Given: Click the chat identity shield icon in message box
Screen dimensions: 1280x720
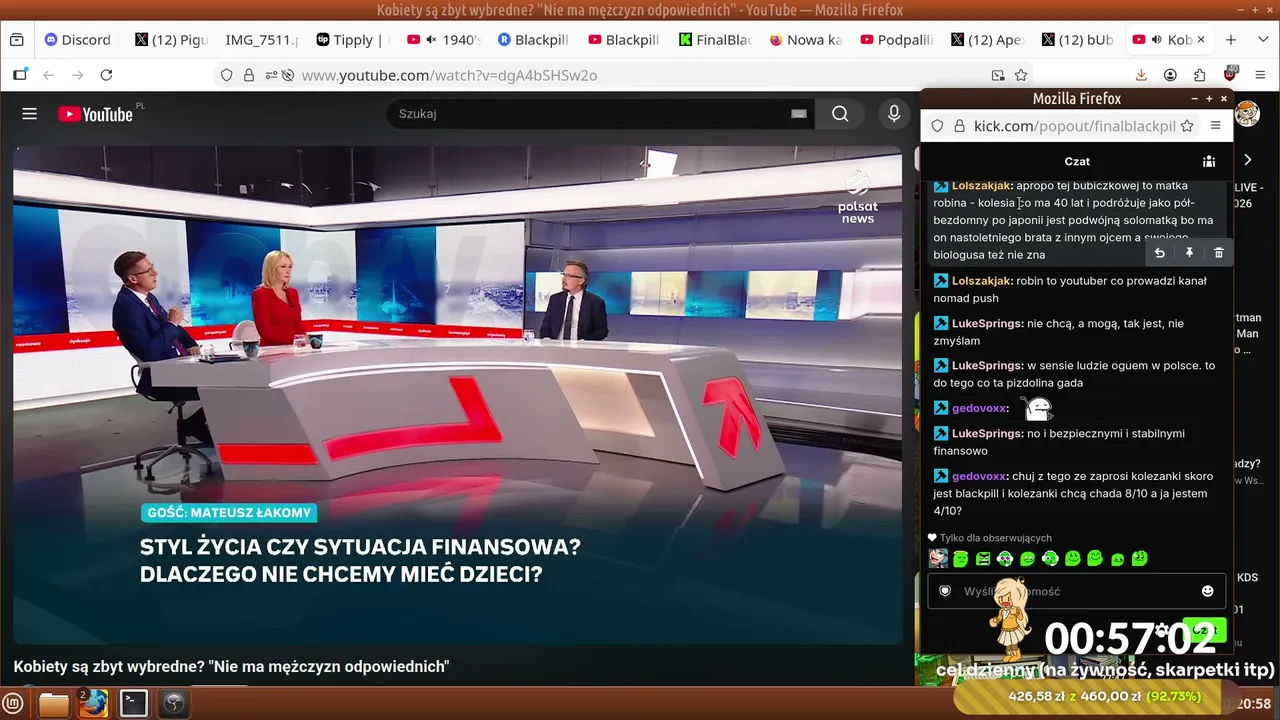Looking at the screenshot, I should pos(945,591).
